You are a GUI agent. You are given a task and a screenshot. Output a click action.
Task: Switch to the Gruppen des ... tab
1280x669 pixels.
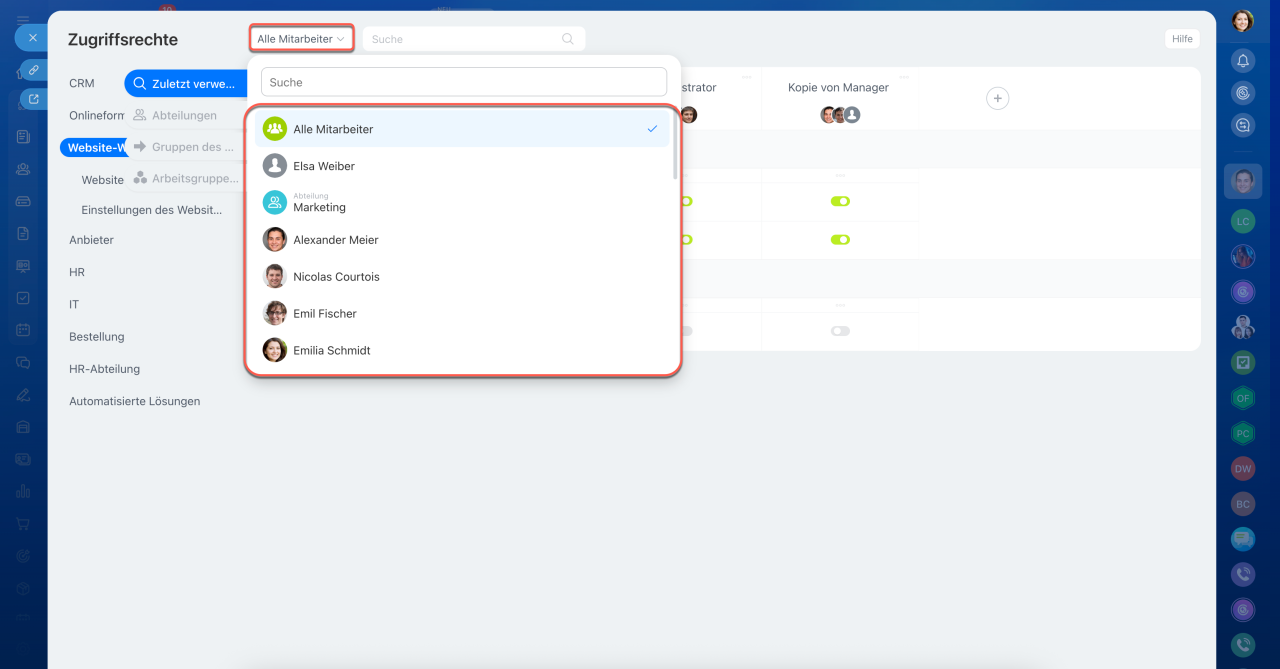point(185,147)
